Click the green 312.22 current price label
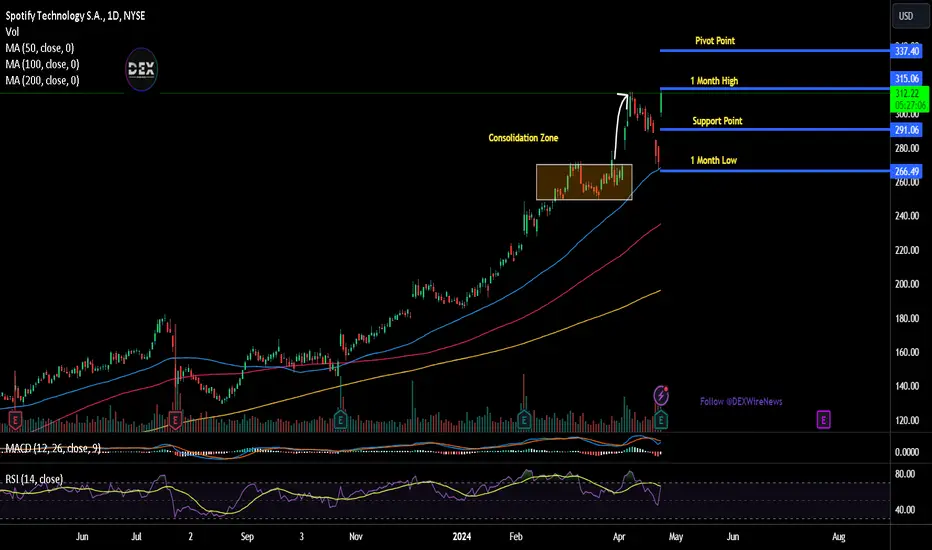The height and width of the screenshot is (550, 932). [908, 99]
